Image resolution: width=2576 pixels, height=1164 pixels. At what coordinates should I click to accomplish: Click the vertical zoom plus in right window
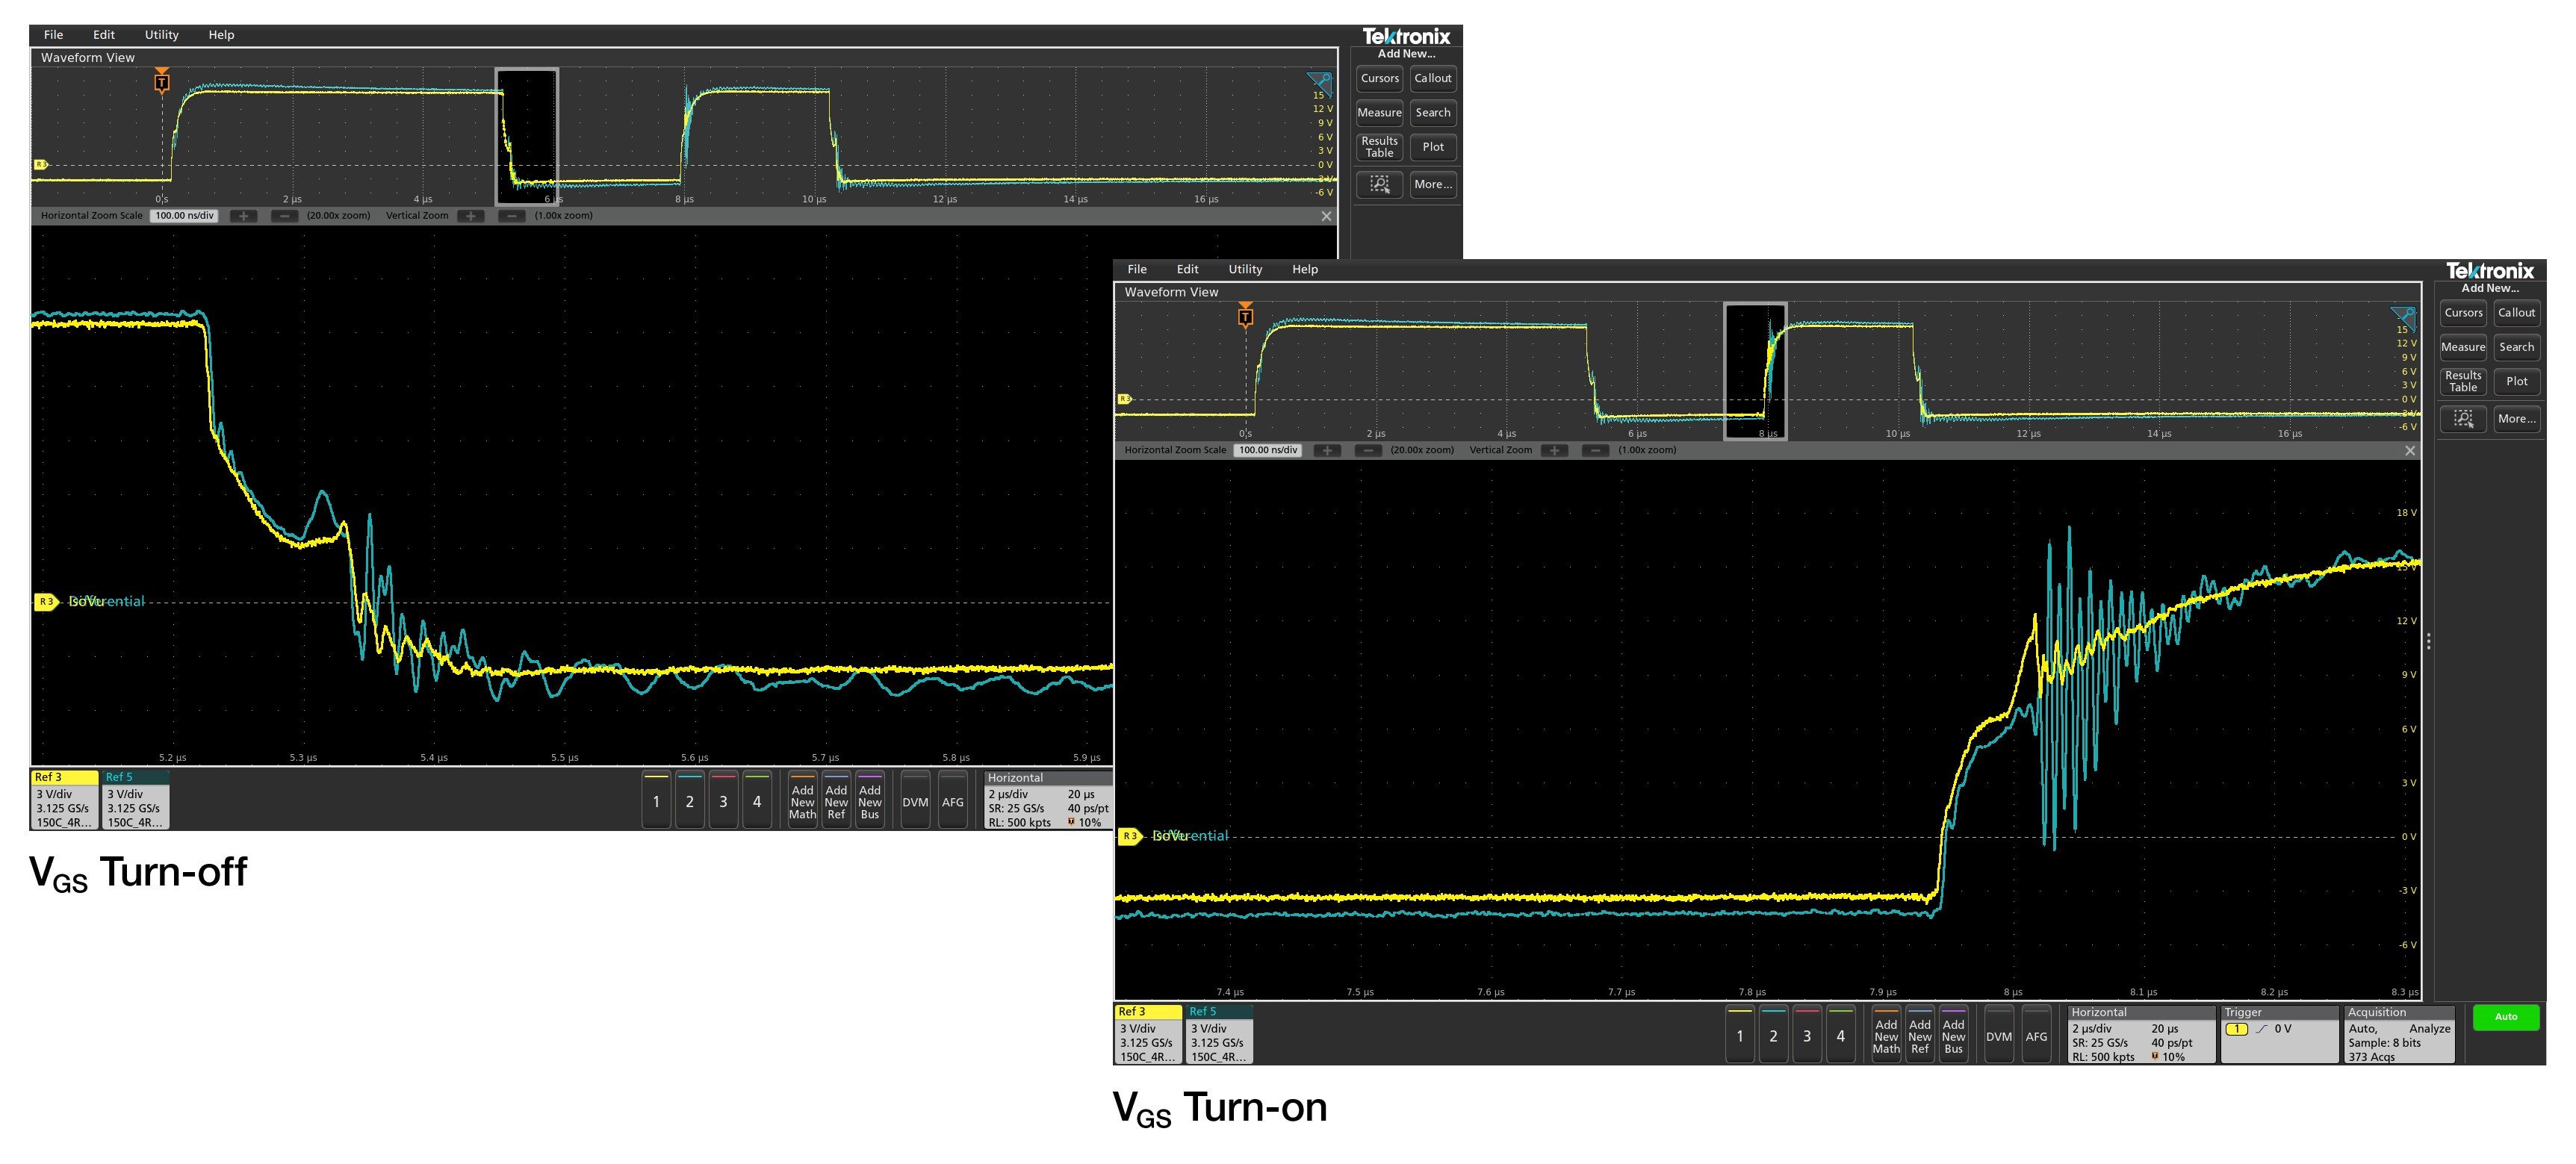pos(1554,450)
